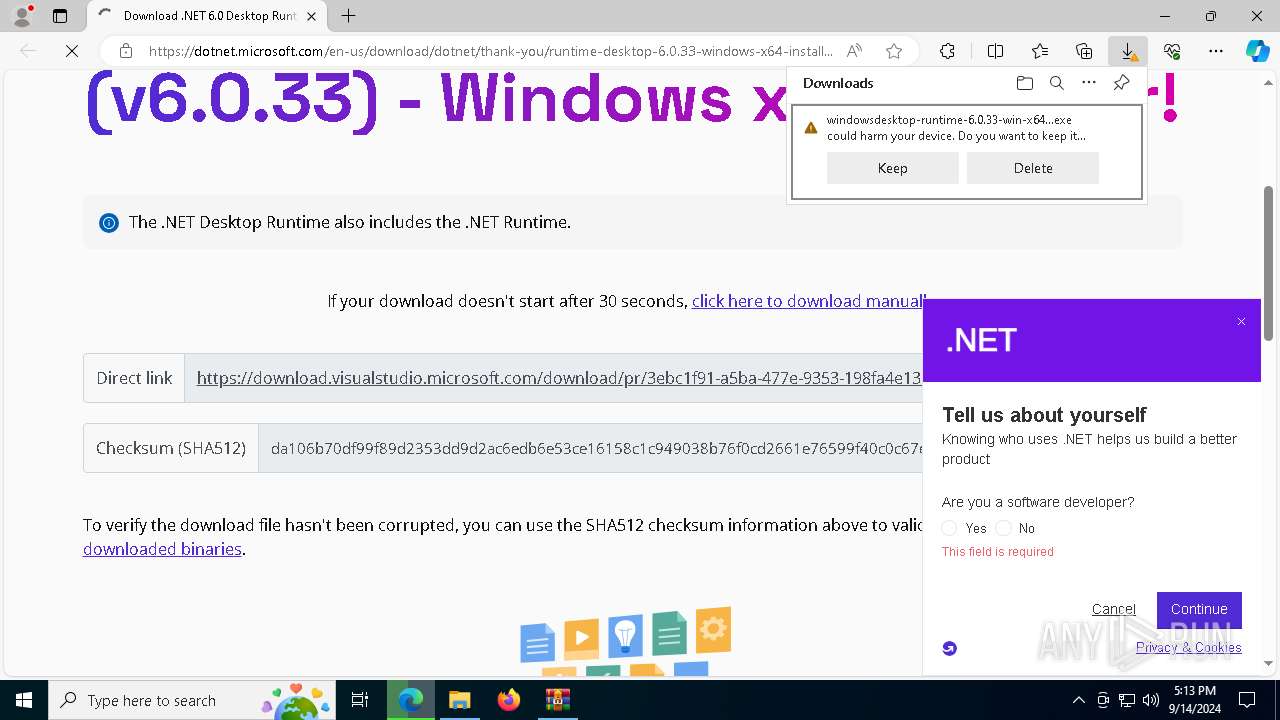
Task: Close the .NET survey popup
Action: (x=1241, y=322)
